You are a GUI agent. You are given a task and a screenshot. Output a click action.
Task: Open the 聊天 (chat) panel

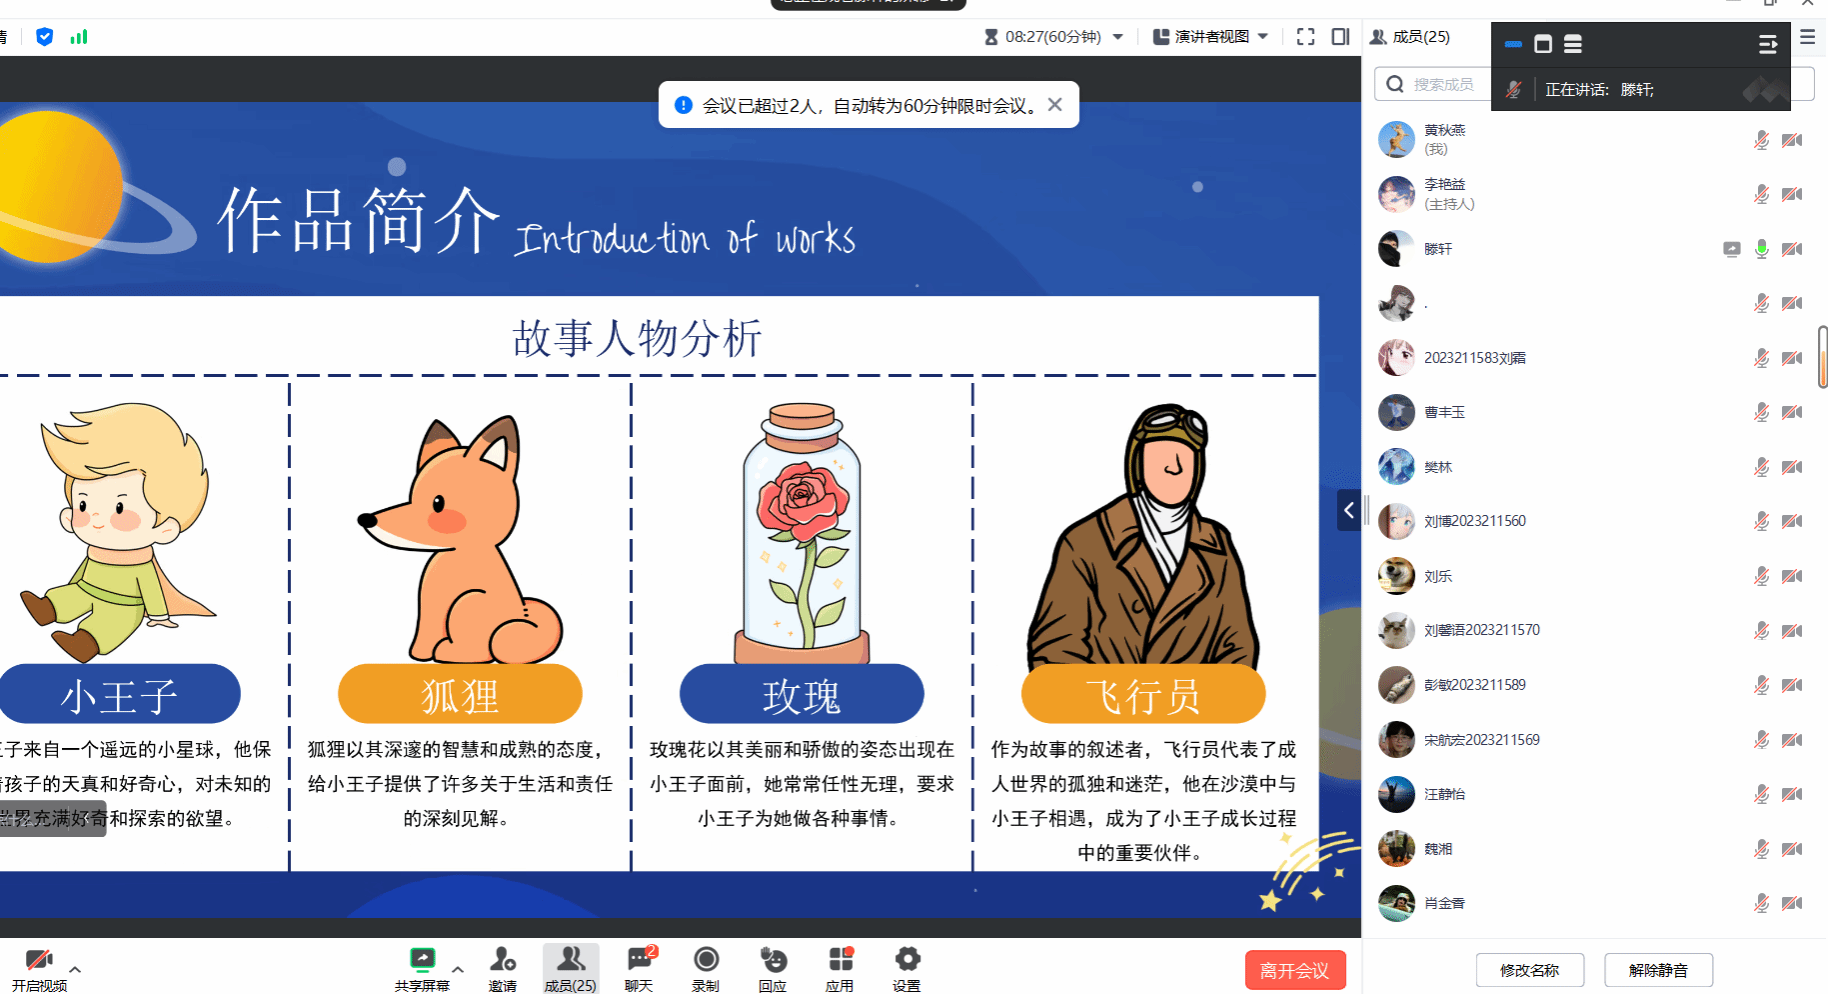point(638,961)
